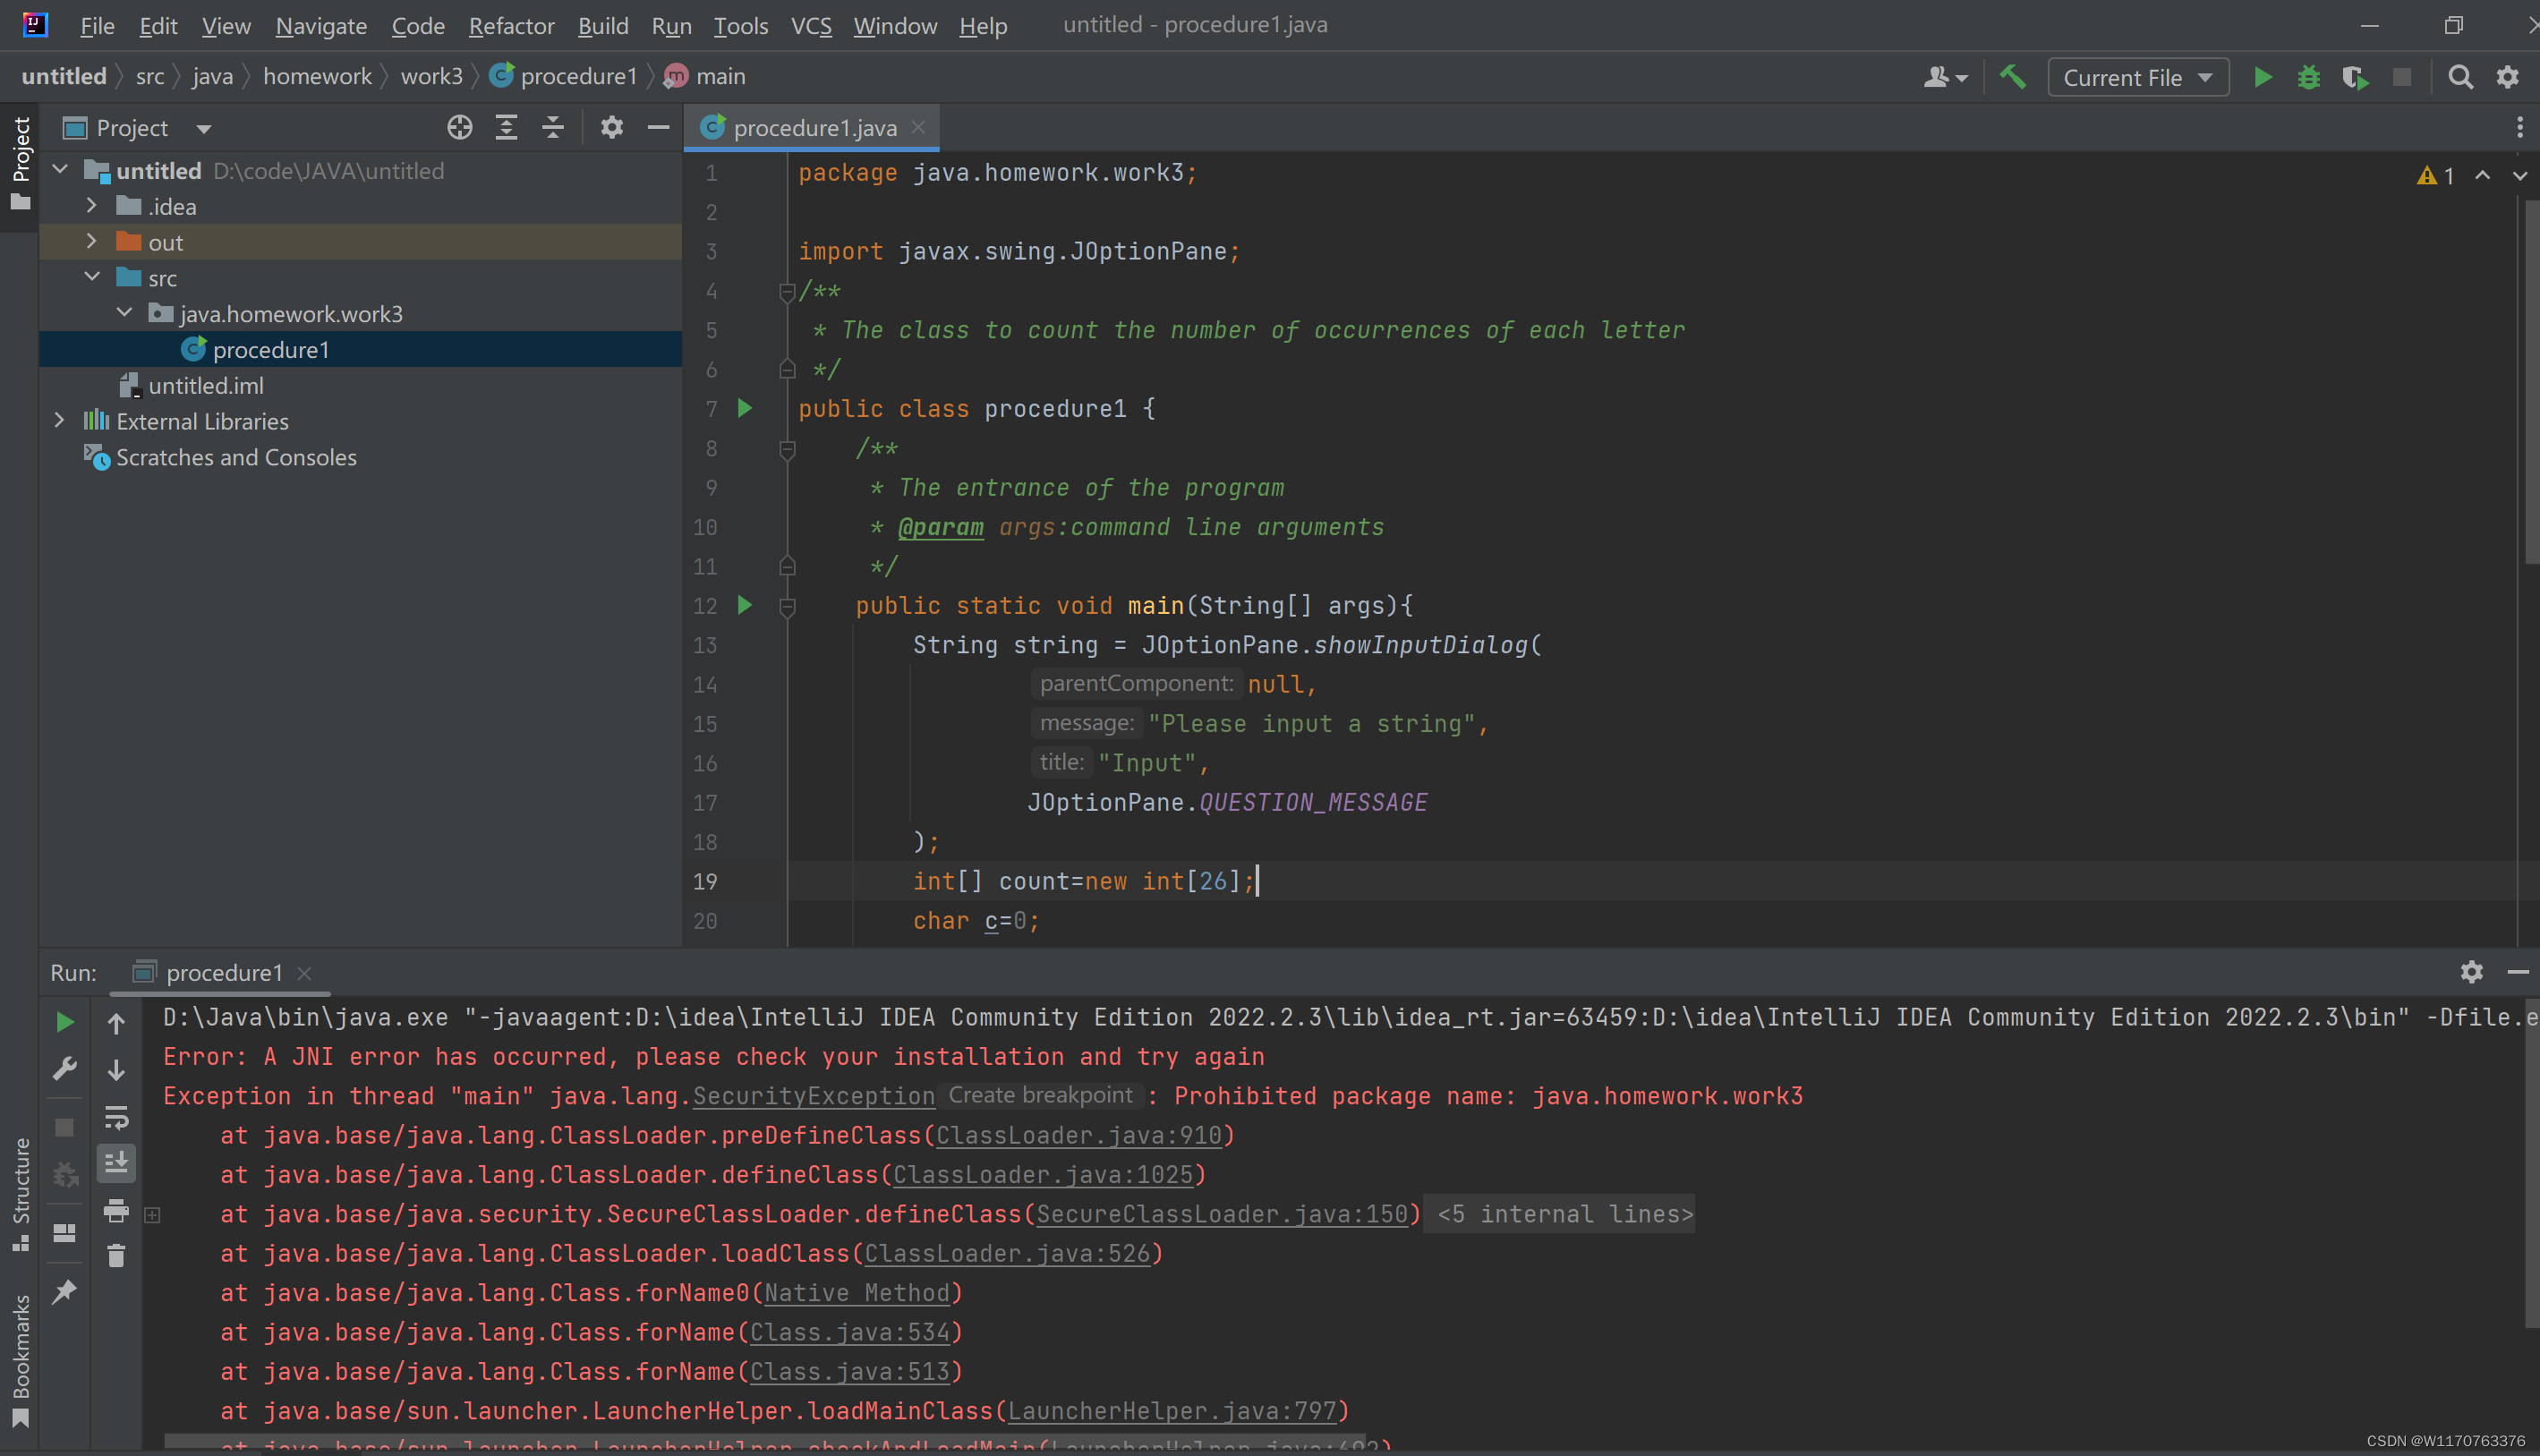
Task: Toggle scroll to end in console
Action: coord(116,1163)
